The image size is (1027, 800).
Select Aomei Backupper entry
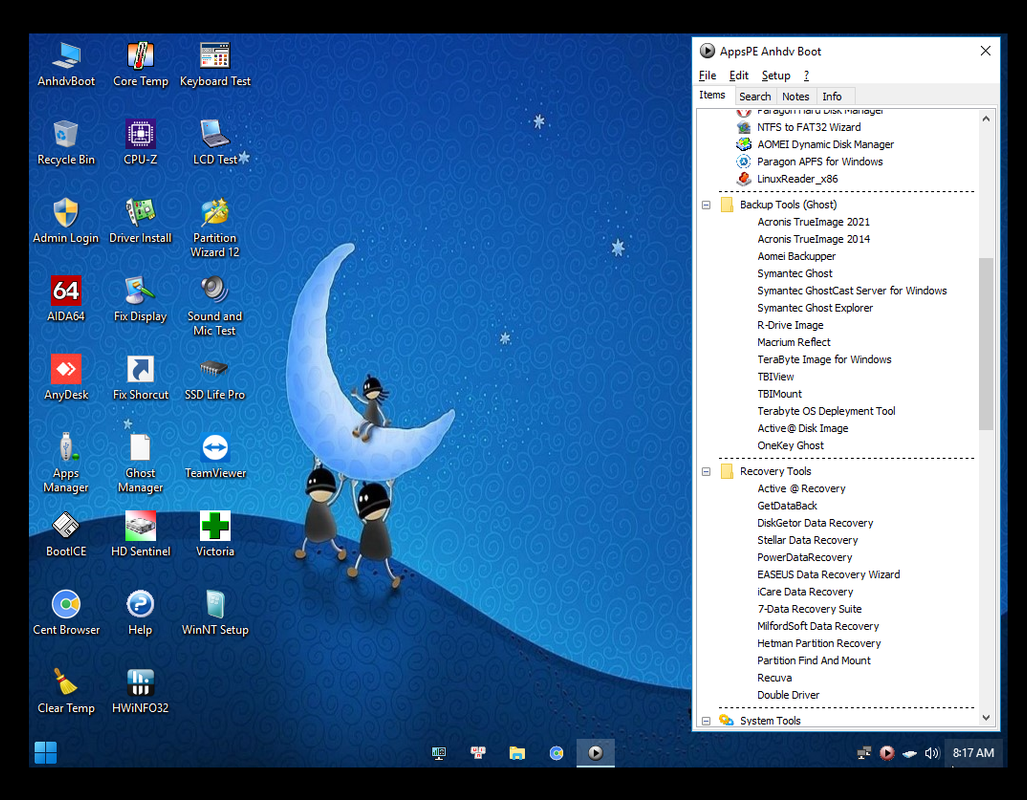coord(796,256)
